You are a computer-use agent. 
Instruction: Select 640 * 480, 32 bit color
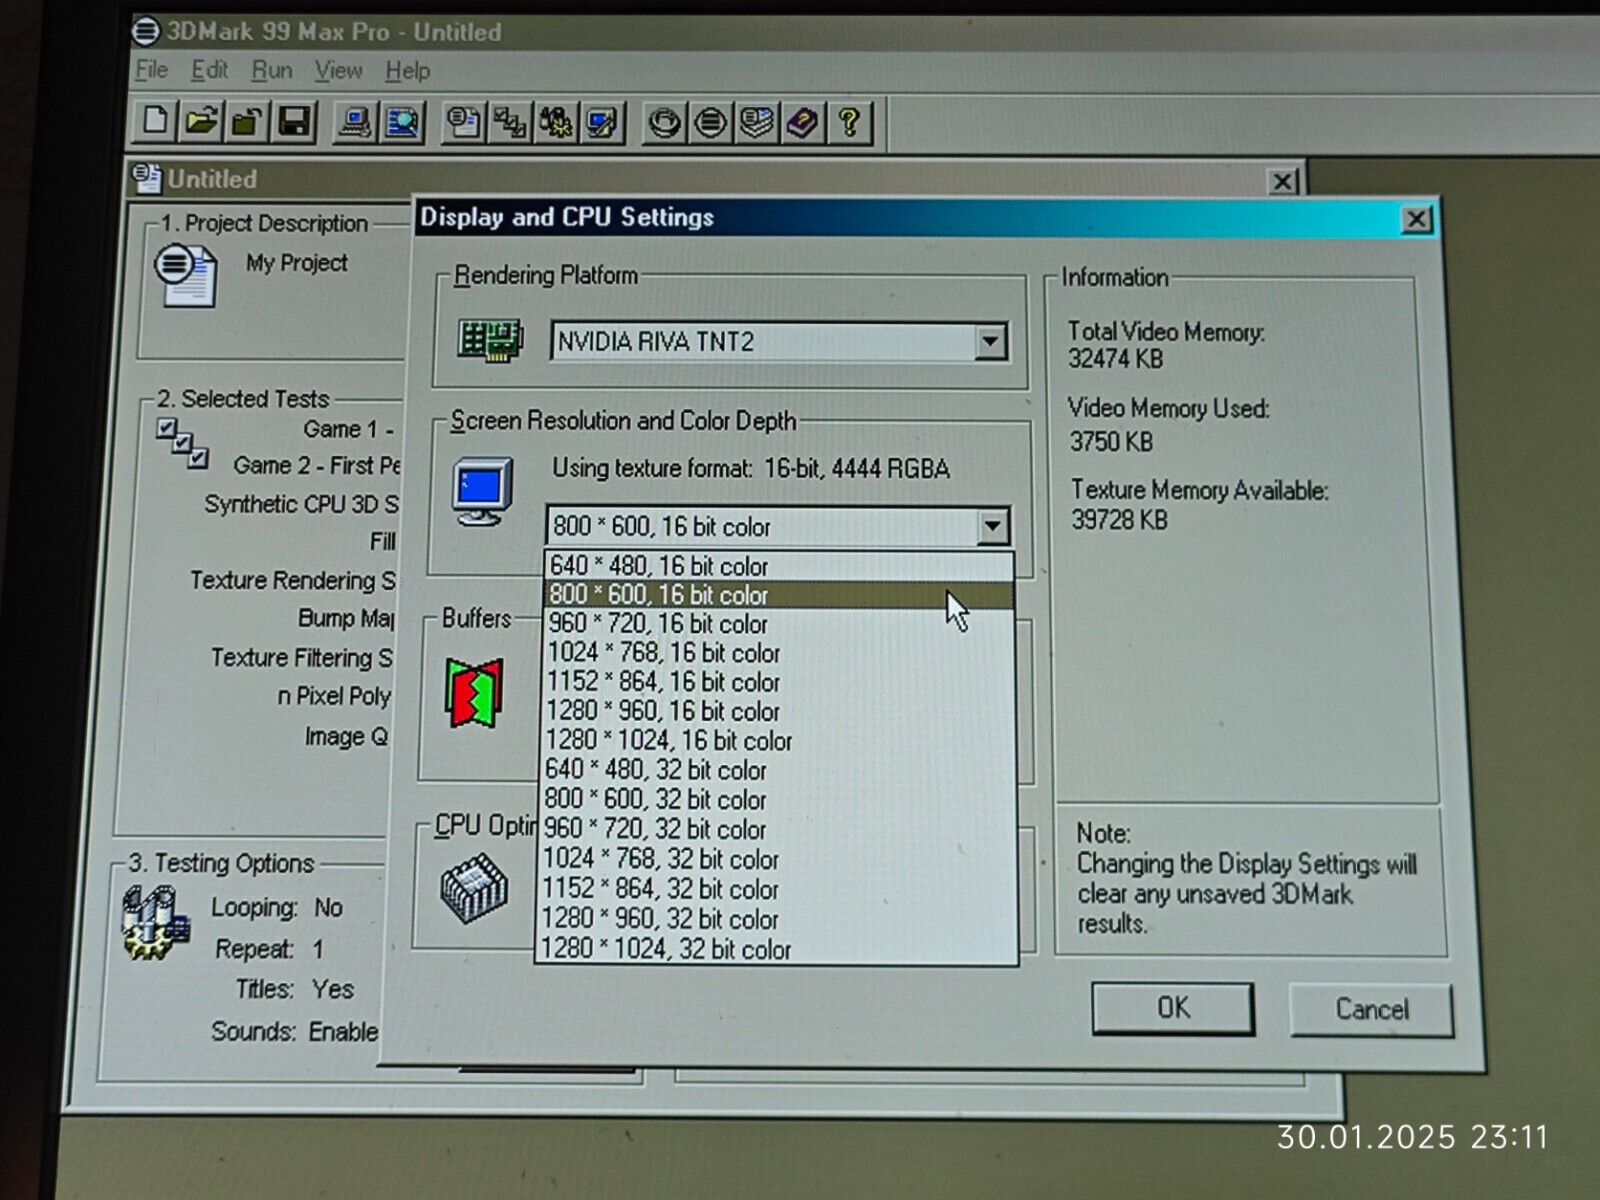pyautogui.click(x=779, y=770)
